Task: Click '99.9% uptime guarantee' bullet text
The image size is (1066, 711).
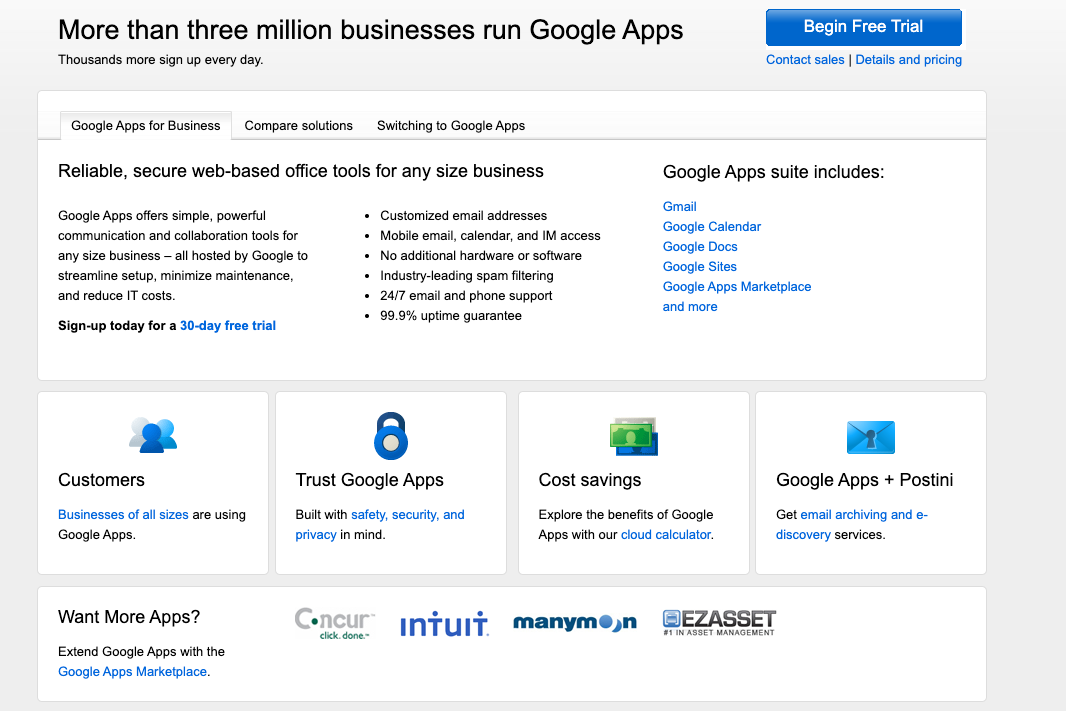Action: pos(451,315)
